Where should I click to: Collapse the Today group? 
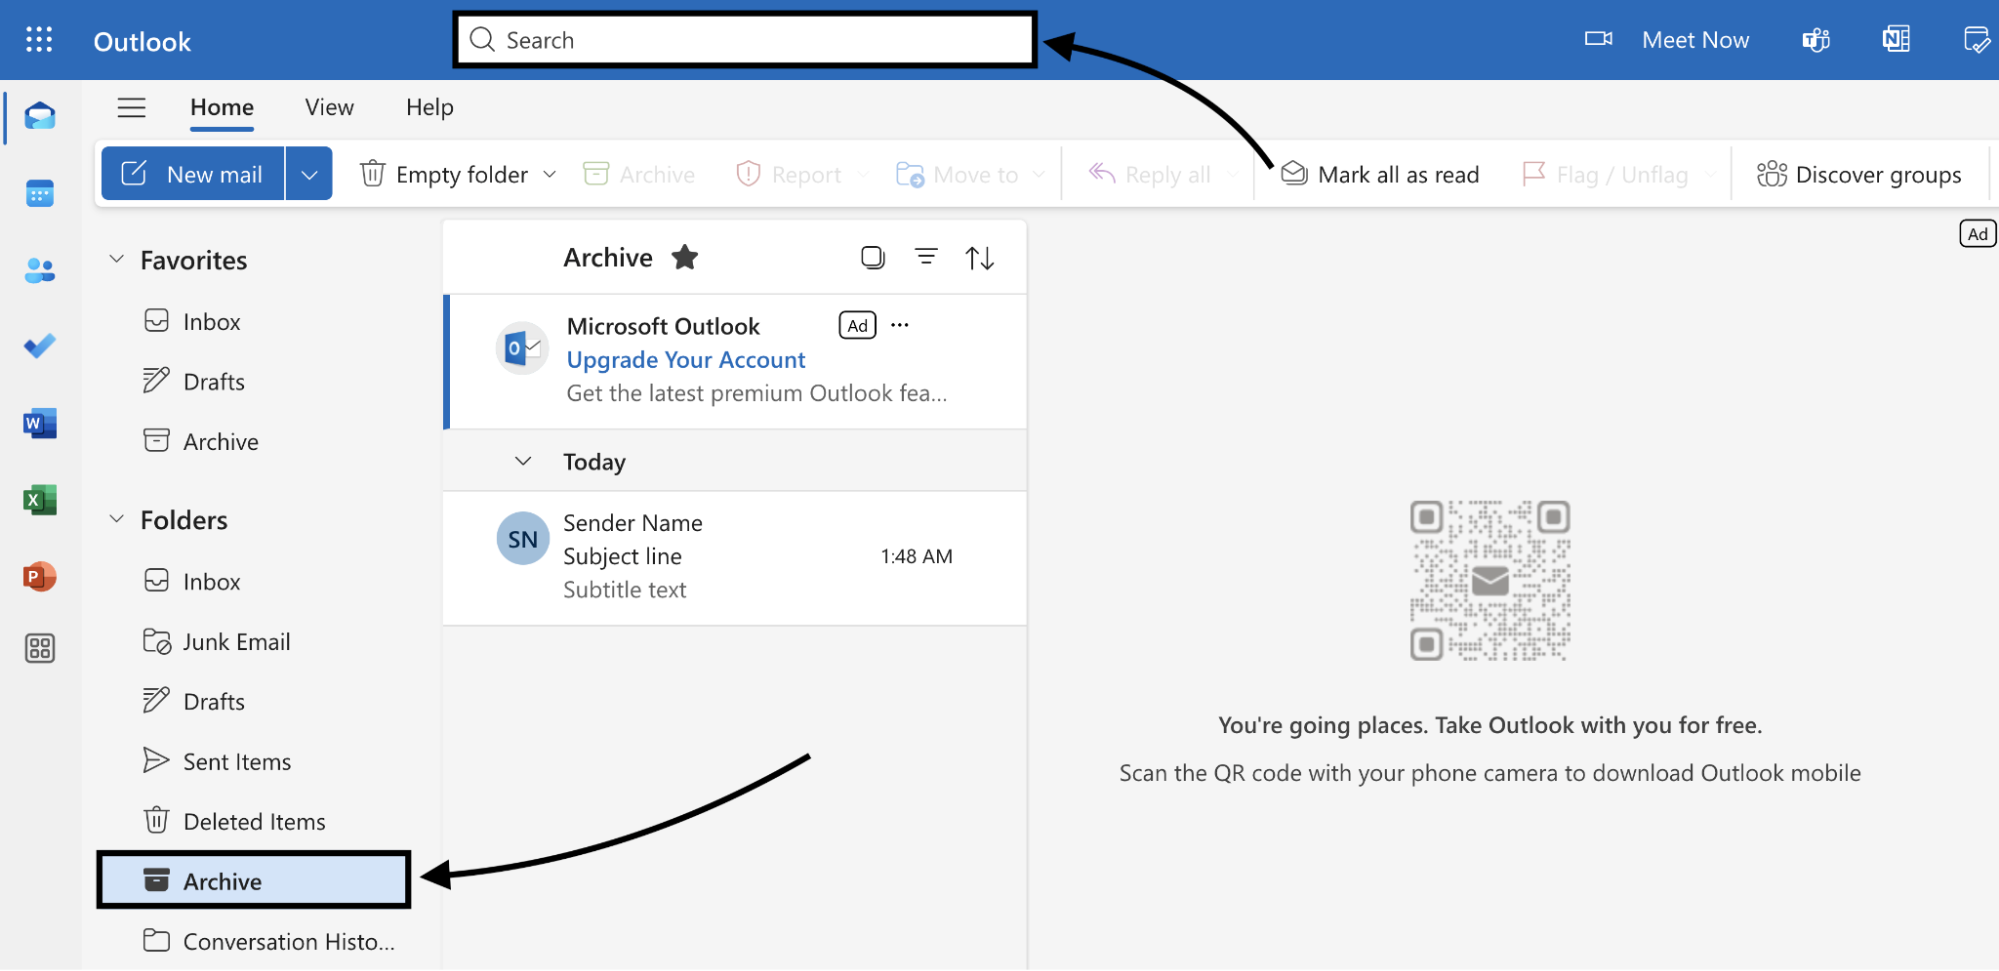pyautogui.click(x=523, y=461)
